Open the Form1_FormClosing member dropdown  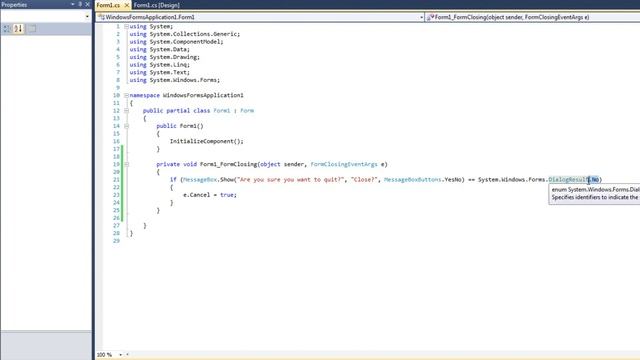[x=533, y=17]
